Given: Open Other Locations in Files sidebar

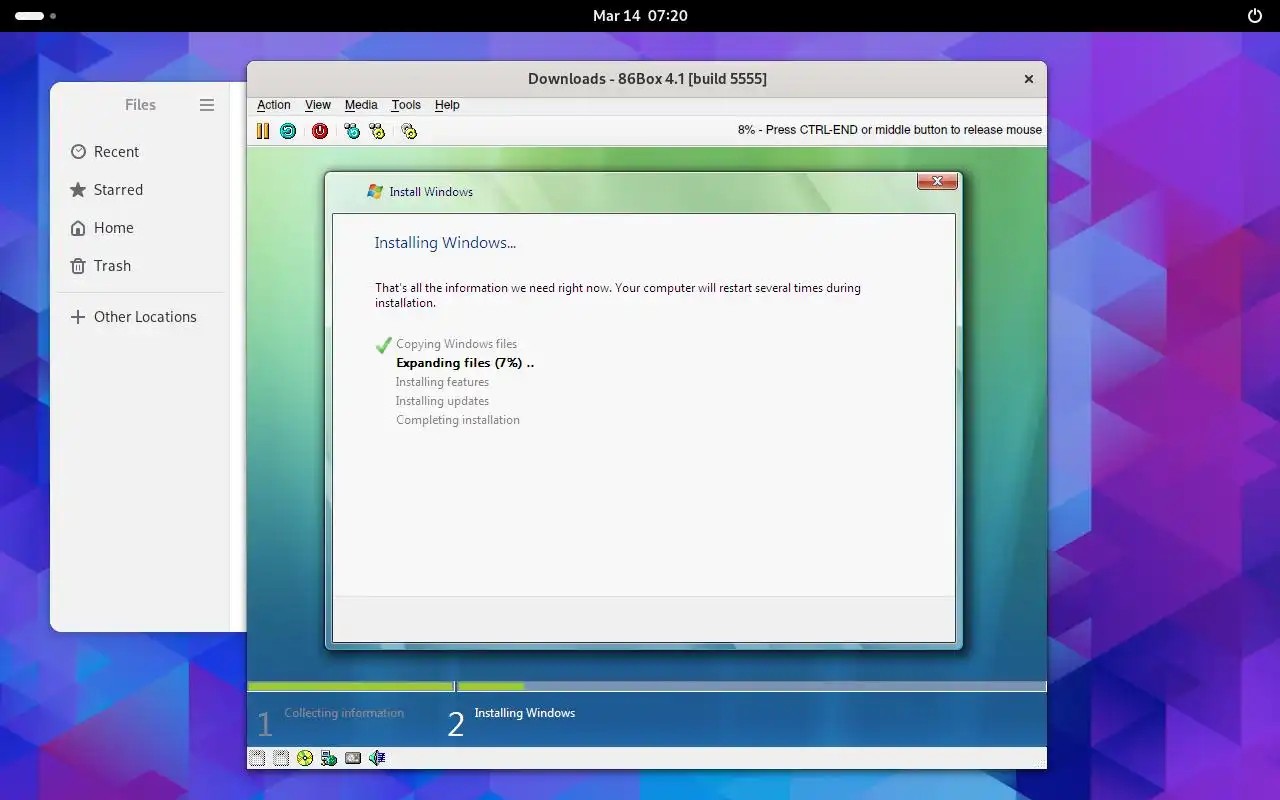Looking at the screenshot, I should (140, 317).
